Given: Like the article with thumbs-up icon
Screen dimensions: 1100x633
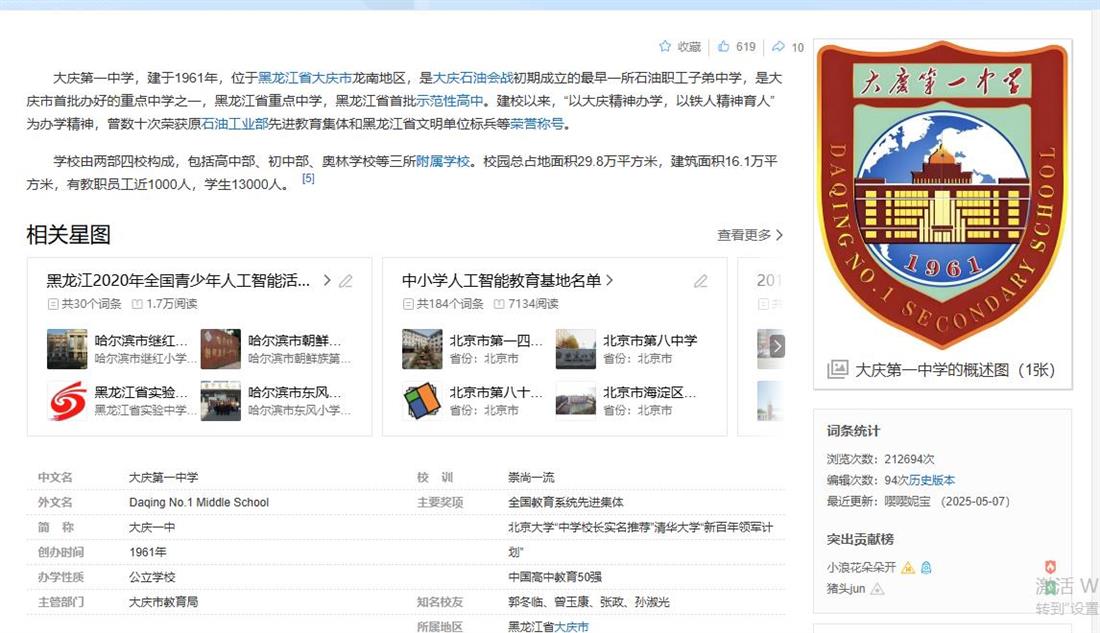Looking at the screenshot, I should (x=724, y=46).
